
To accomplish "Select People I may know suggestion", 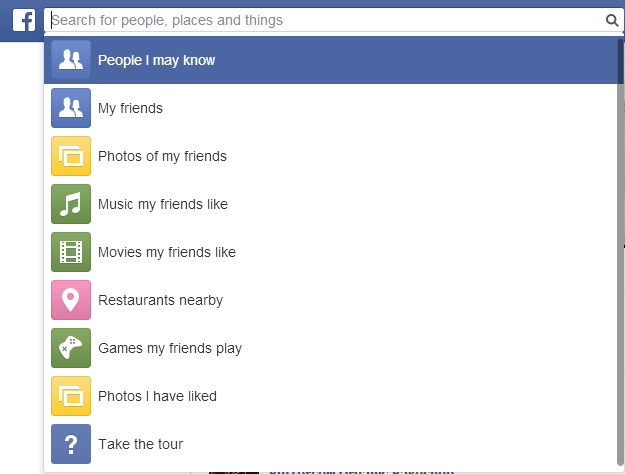I will pos(330,60).
